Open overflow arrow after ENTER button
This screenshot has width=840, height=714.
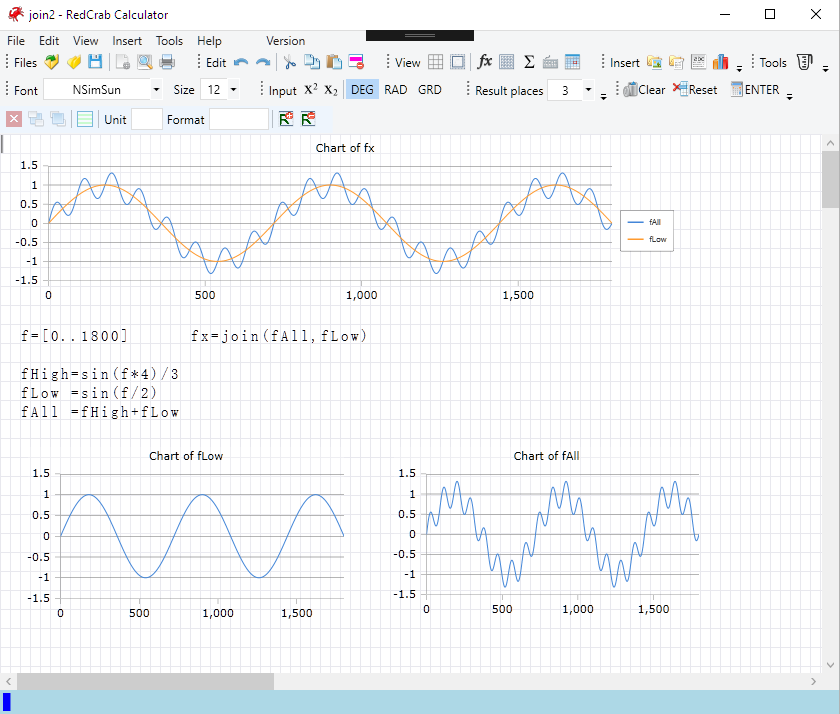point(789,96)
